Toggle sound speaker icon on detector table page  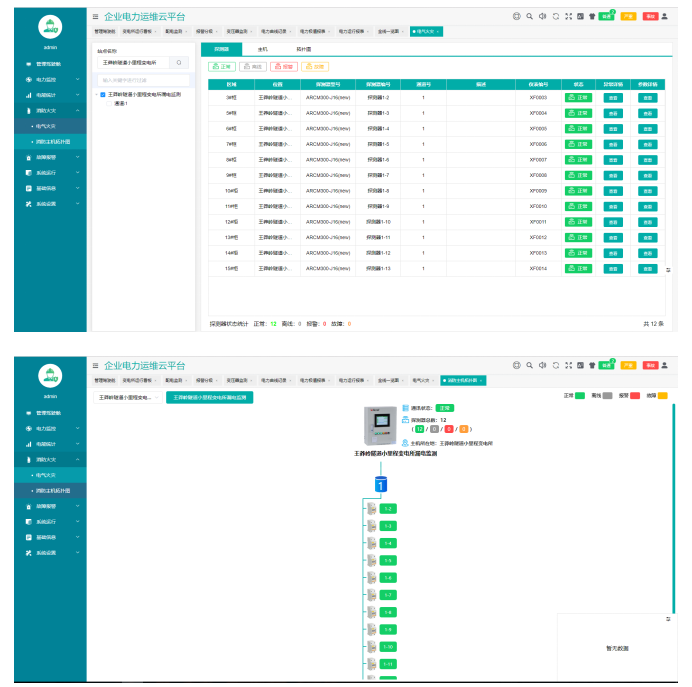tap(542, 16)
